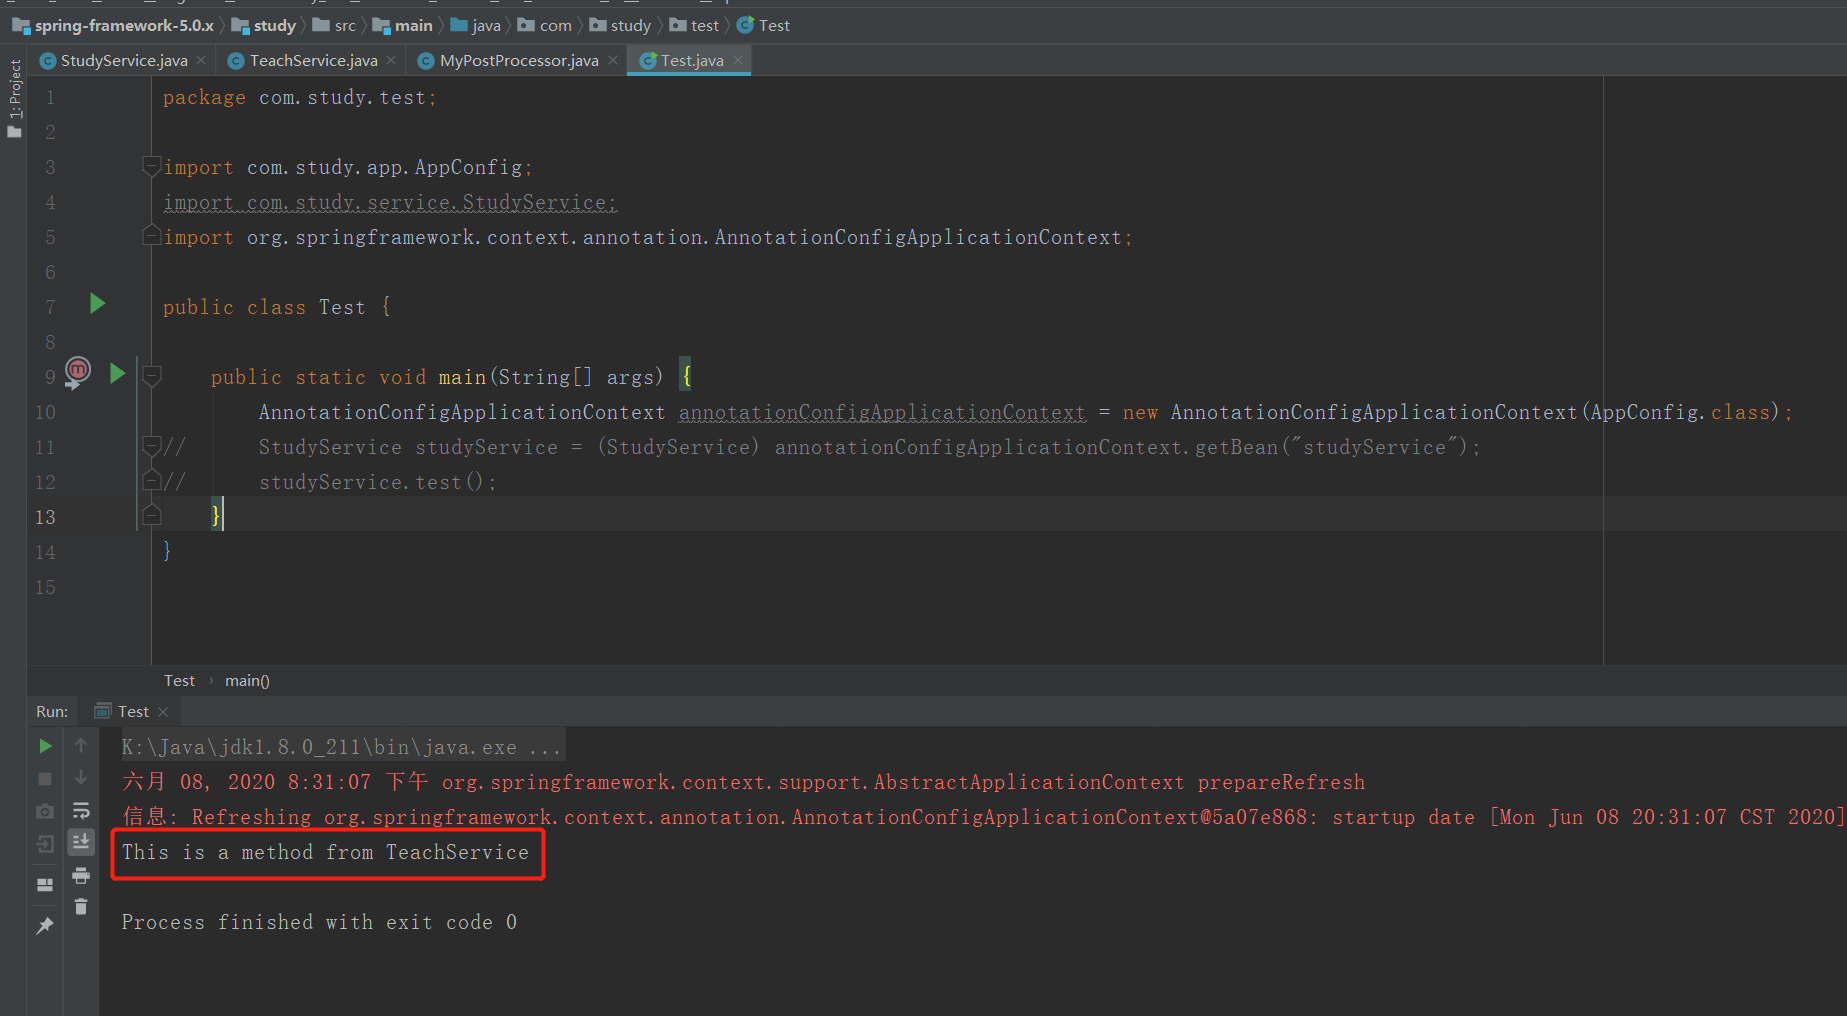Open the 1: Project tool window
This screenshot has width=1847, height=1016.
(x=14, y=98)
